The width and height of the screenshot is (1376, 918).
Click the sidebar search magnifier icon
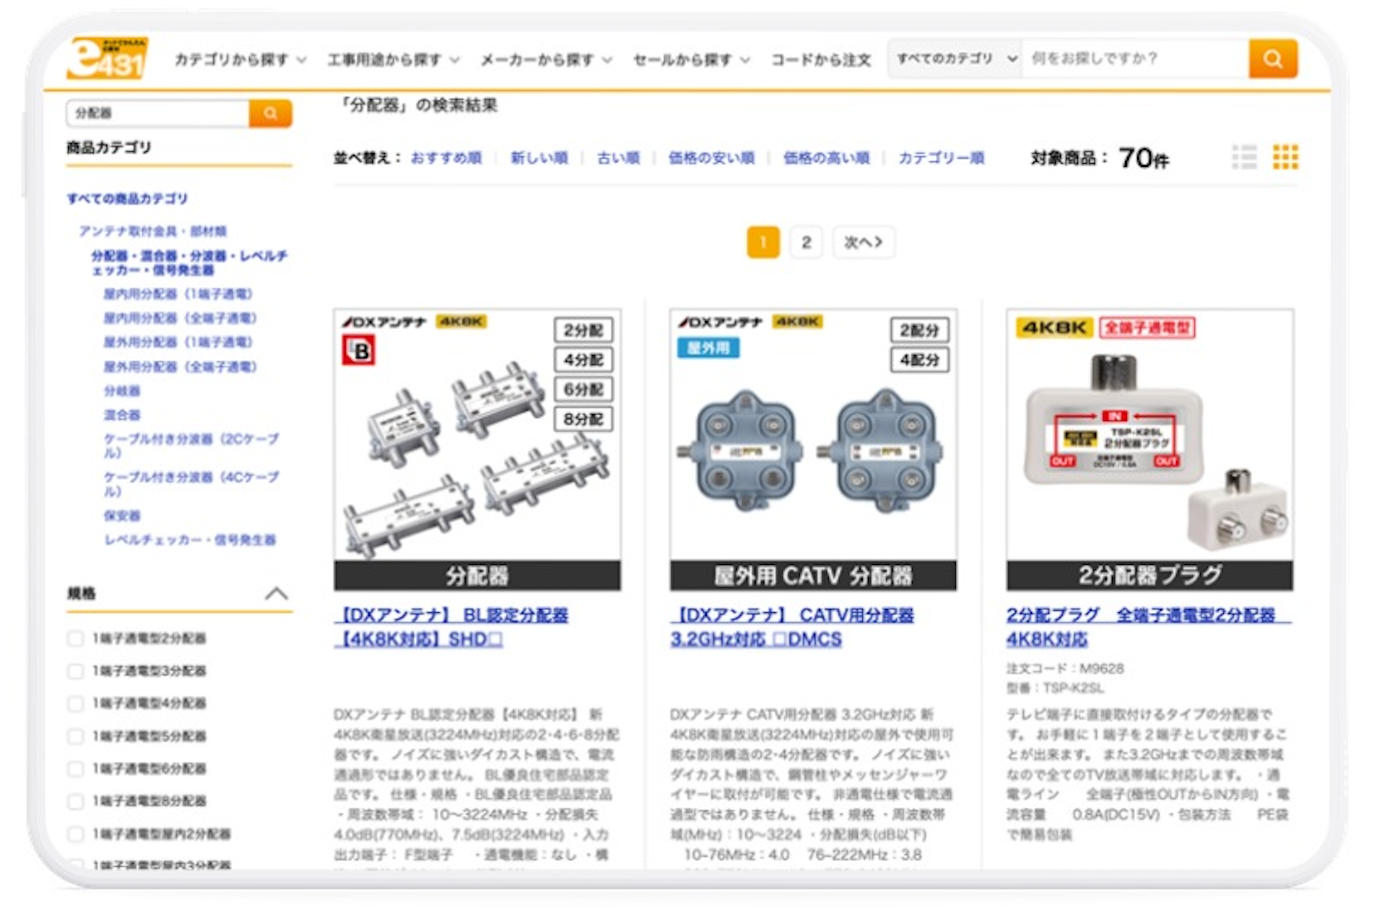(269, 114)
